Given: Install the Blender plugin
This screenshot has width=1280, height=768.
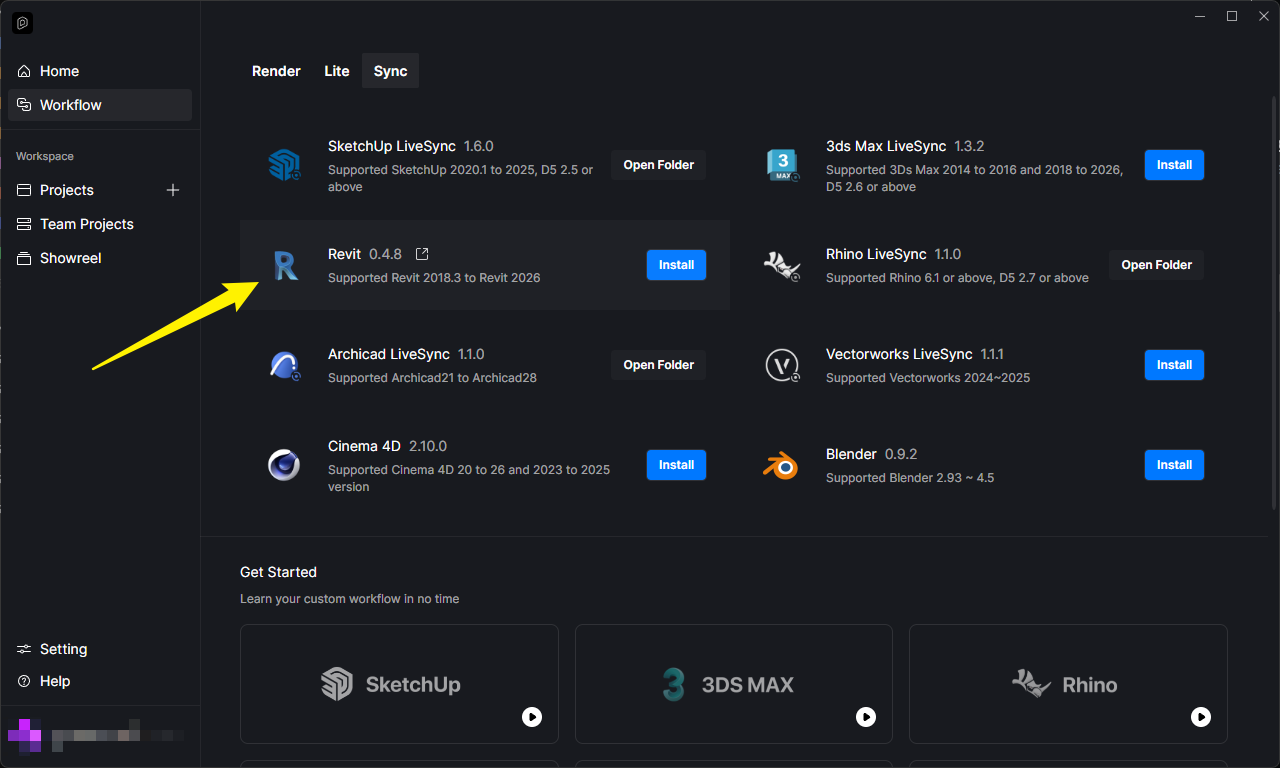Looking at the screenshot, I should click(1174, 465).
